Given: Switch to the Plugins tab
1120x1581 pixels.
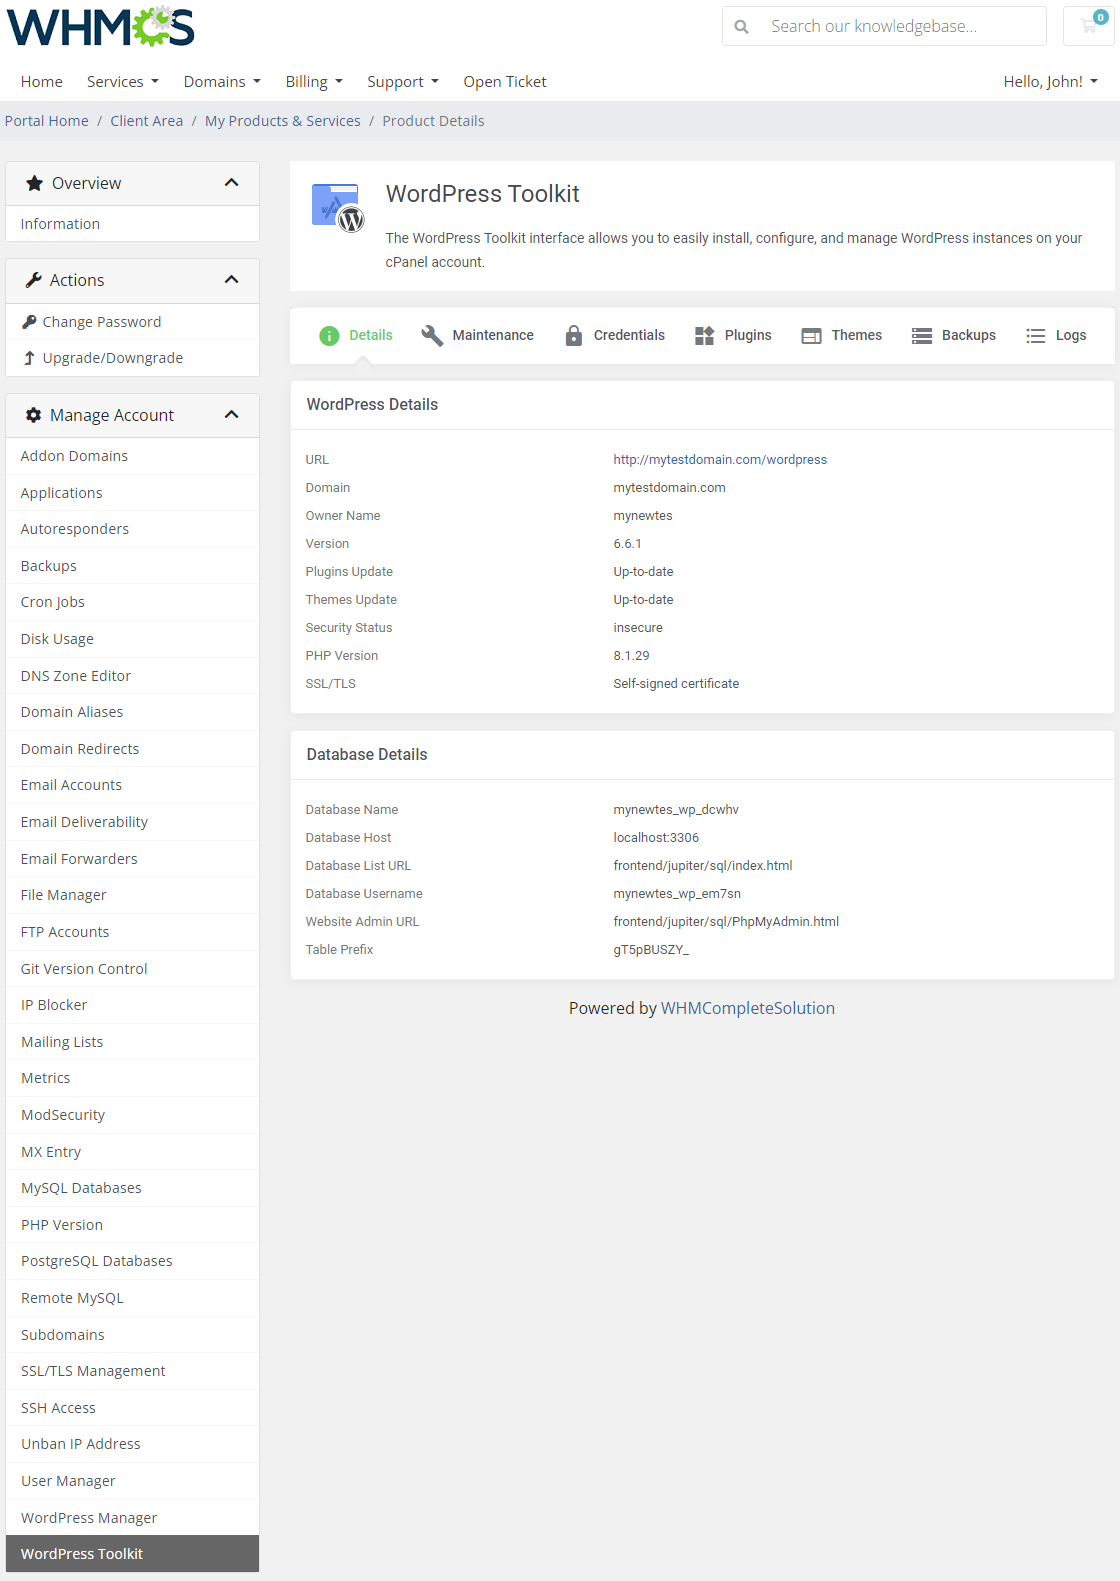Looking at the screenshot, I should [734, 336].
